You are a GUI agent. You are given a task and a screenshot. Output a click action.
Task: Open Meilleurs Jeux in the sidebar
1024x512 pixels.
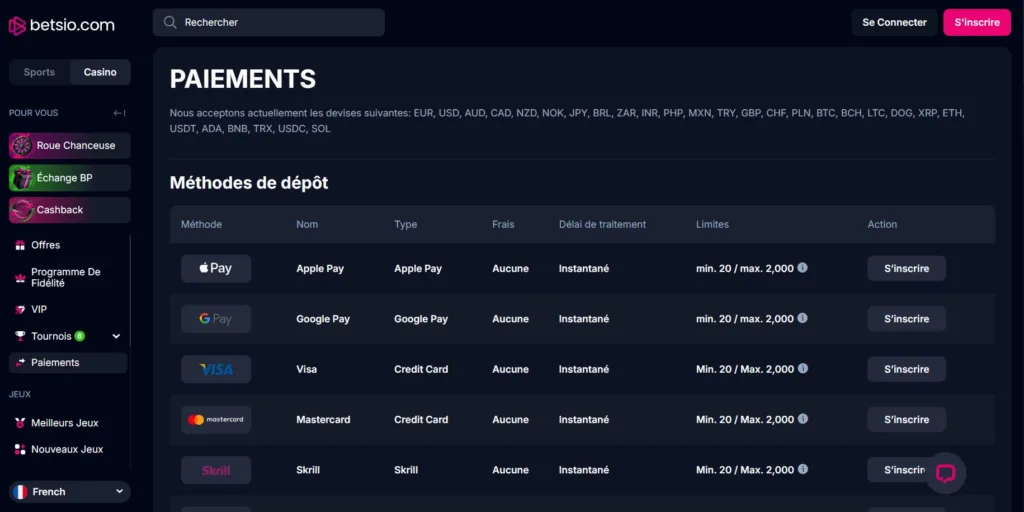(x=64, y=423)
